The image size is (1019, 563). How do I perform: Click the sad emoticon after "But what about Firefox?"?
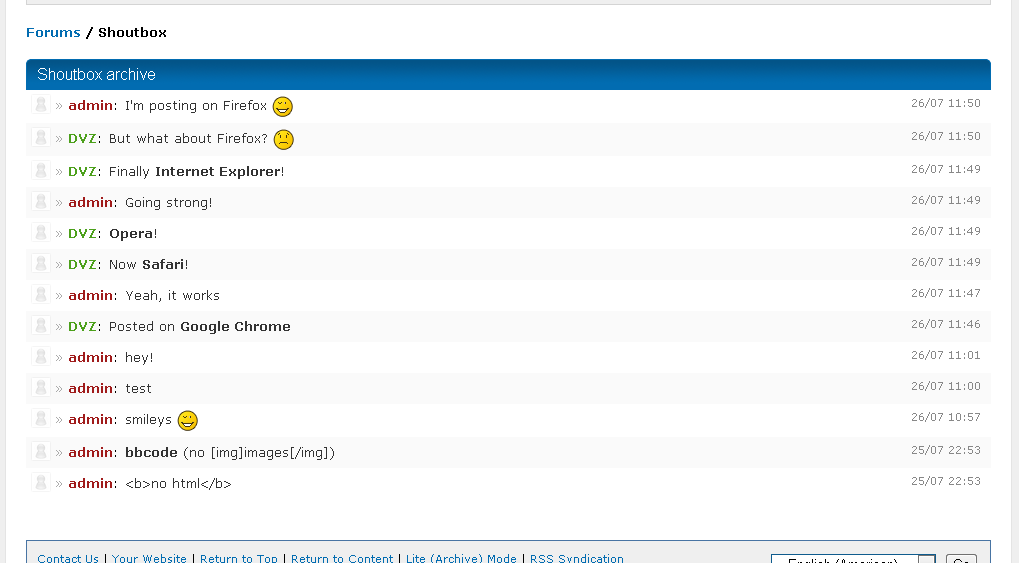tap(284, 139)
